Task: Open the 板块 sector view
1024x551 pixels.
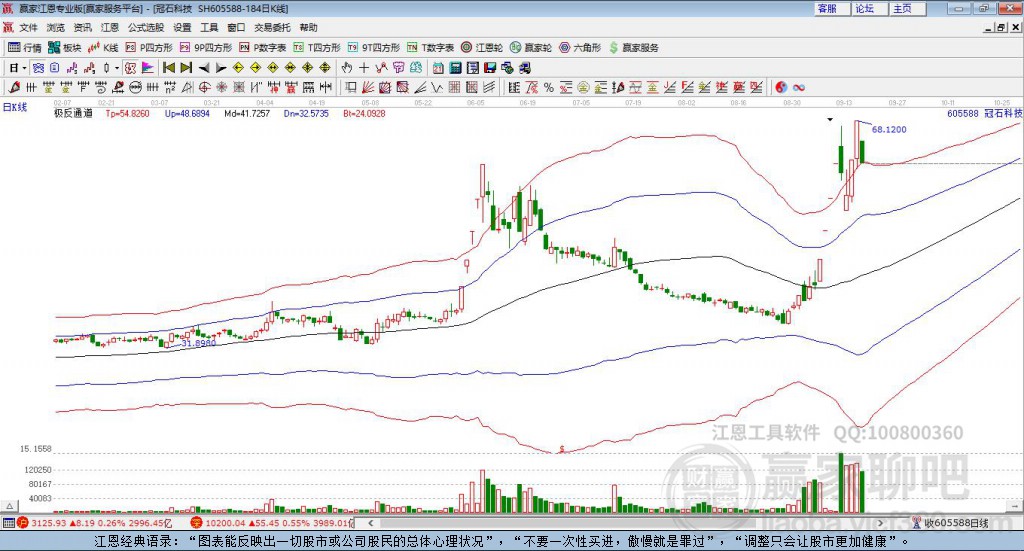Action: coord(65,48)
